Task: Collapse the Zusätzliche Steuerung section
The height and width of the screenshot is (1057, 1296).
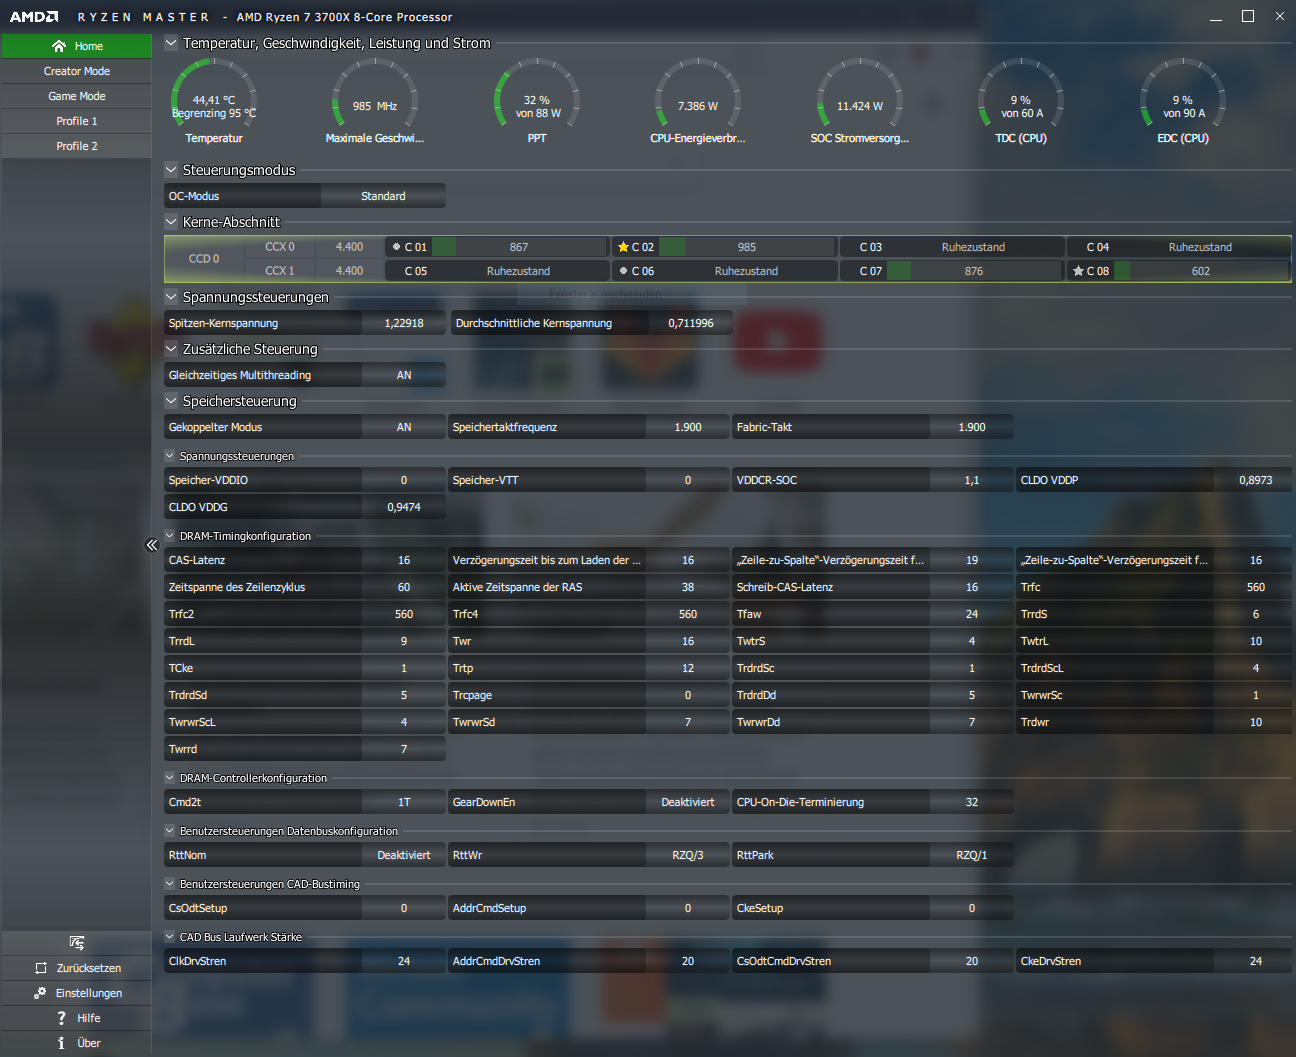Action: [x=171, y=349]
